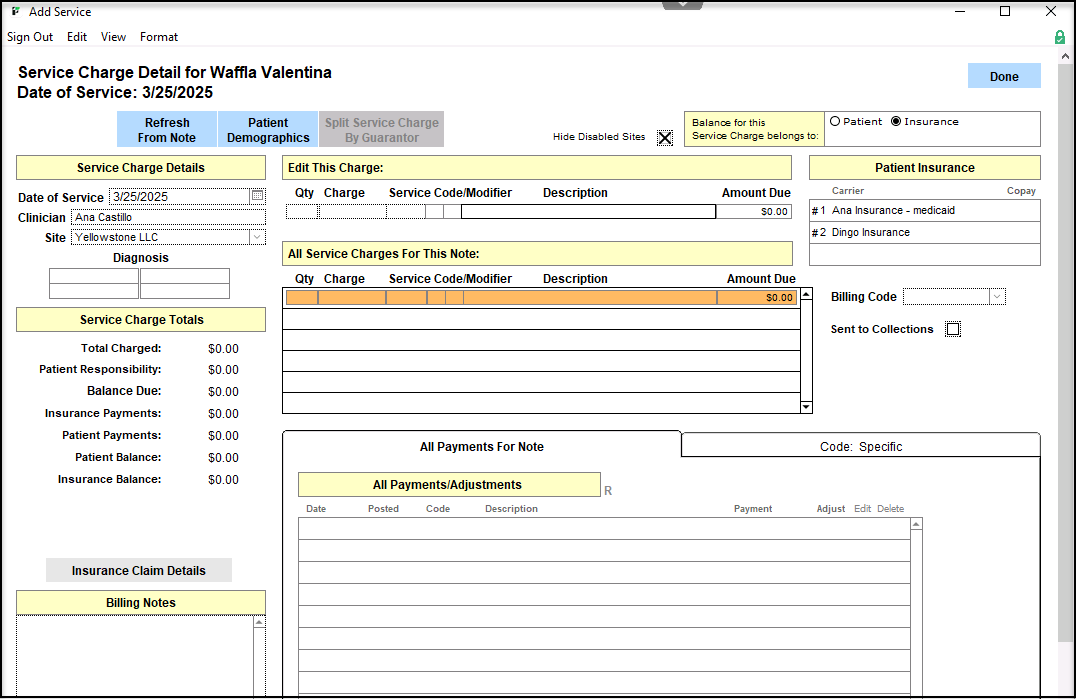Open the Date of Service calendar picker
The image size is (1076, 699).
tap(257, 196)
